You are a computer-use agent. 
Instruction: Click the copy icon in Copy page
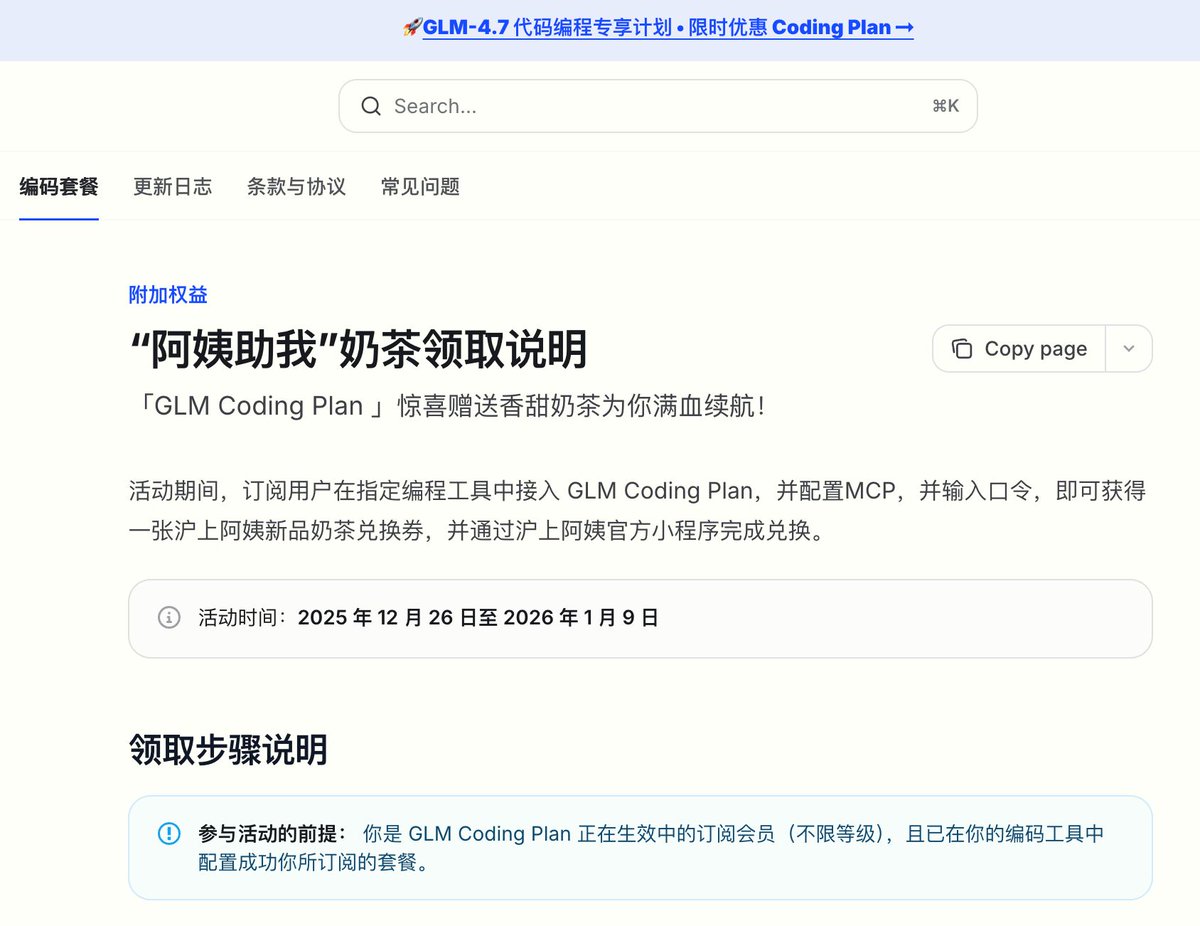point(962,349)
